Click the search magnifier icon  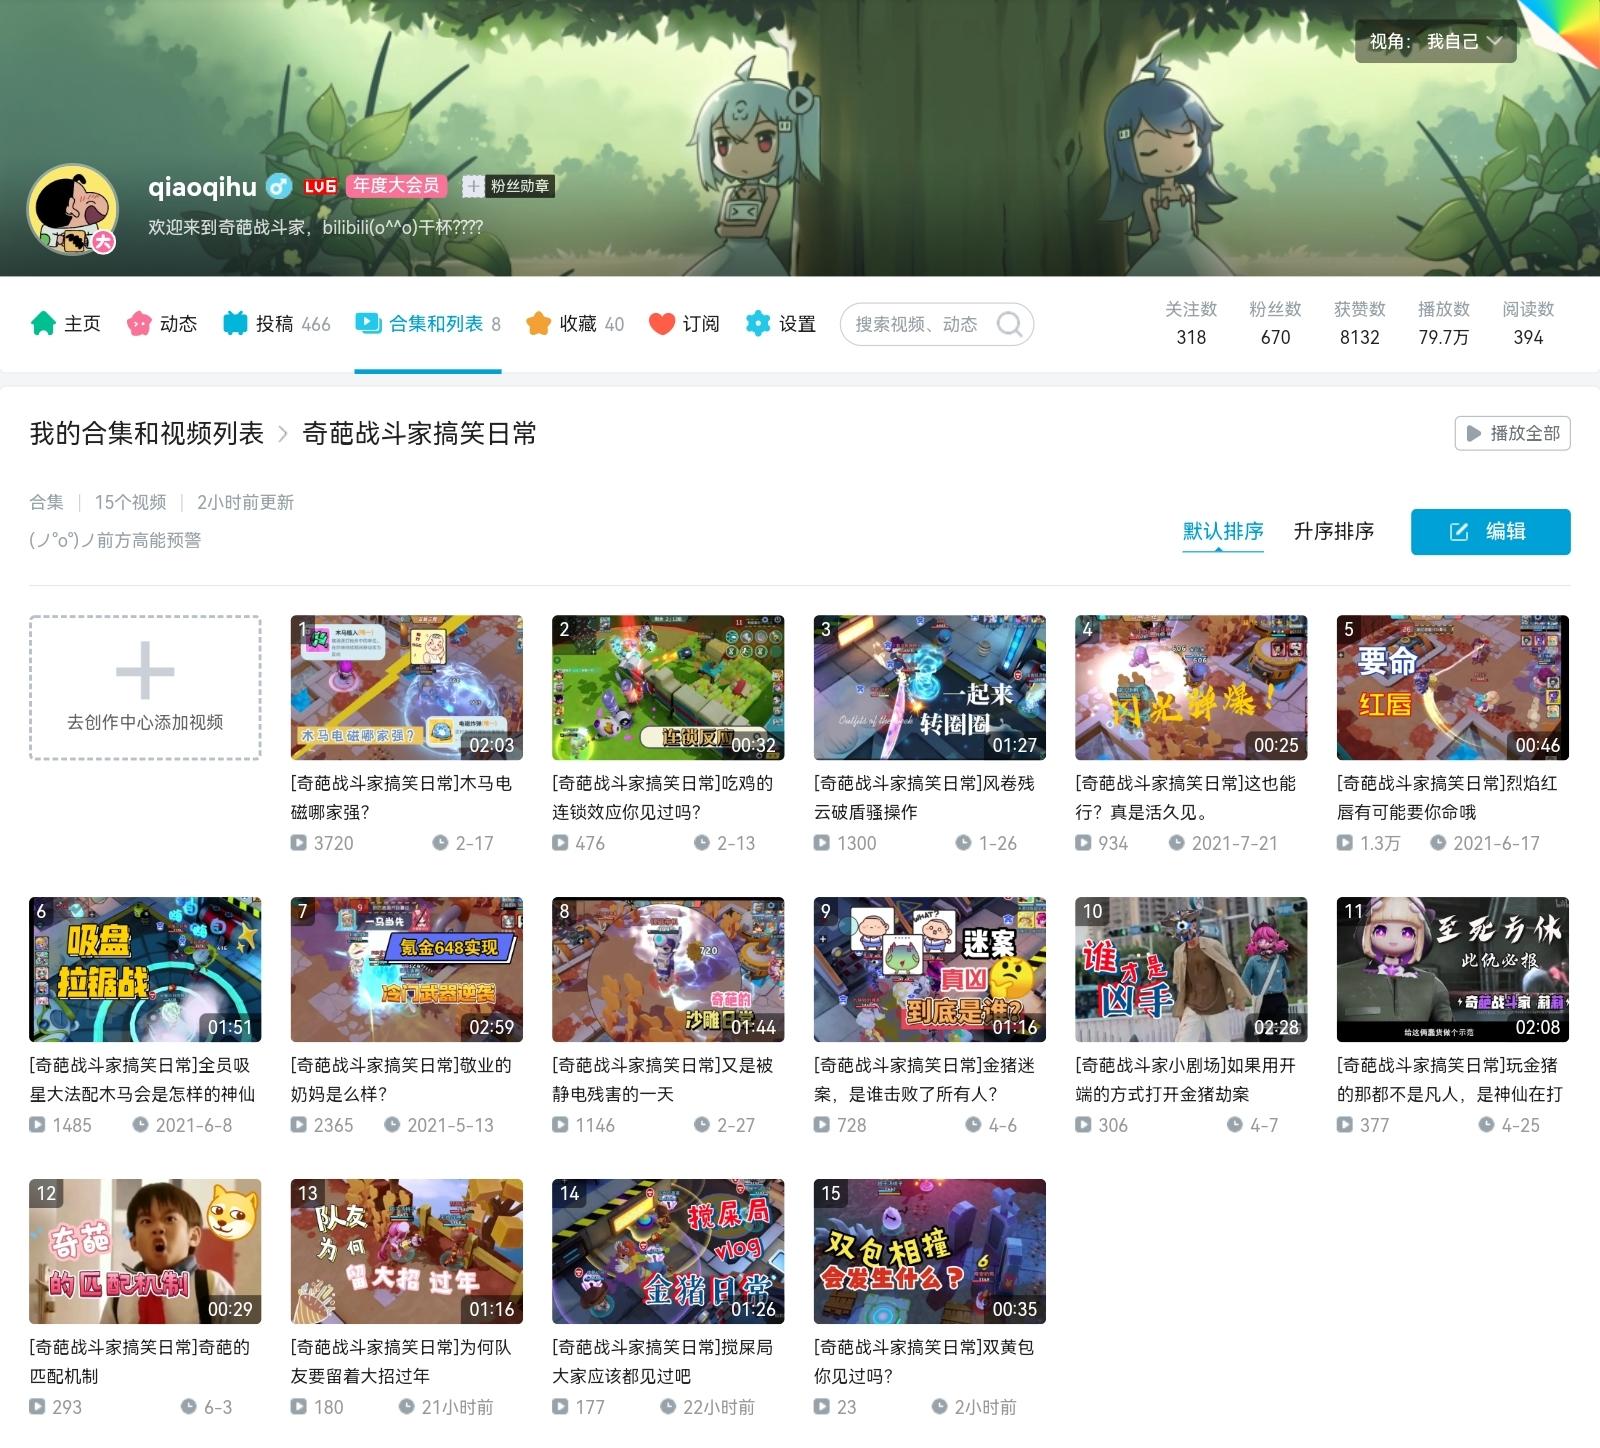pos(1010,324)
